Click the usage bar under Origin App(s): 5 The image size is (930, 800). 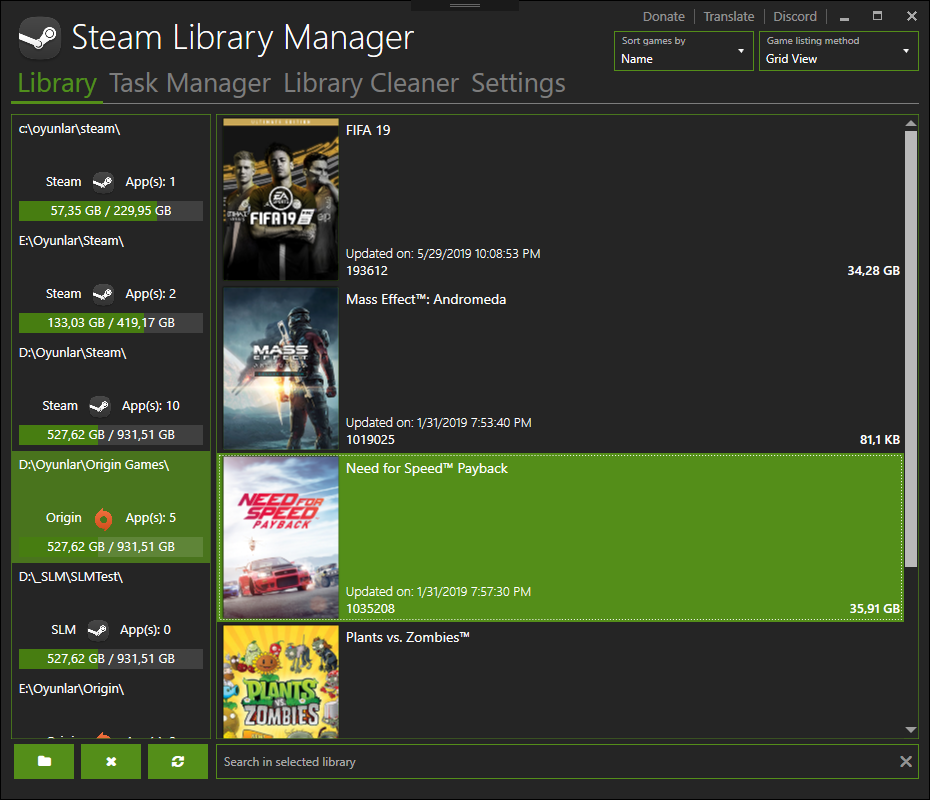pyautogui.click(x=111, y=547)
